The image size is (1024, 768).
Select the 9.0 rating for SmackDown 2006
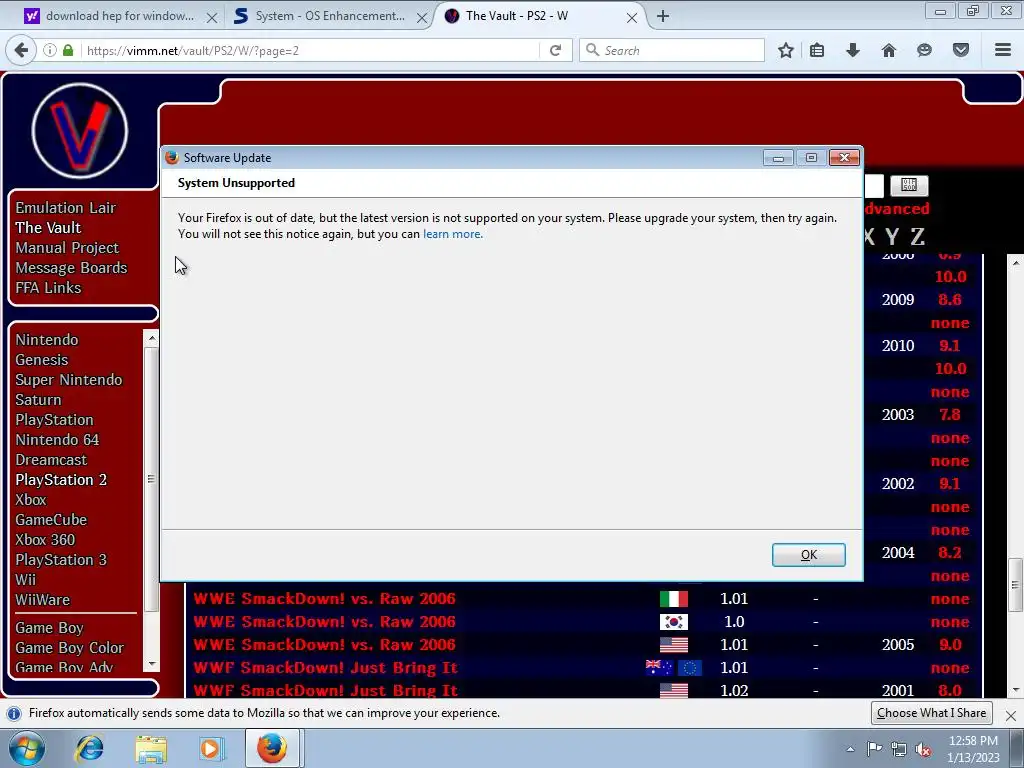tap(950, 645)
